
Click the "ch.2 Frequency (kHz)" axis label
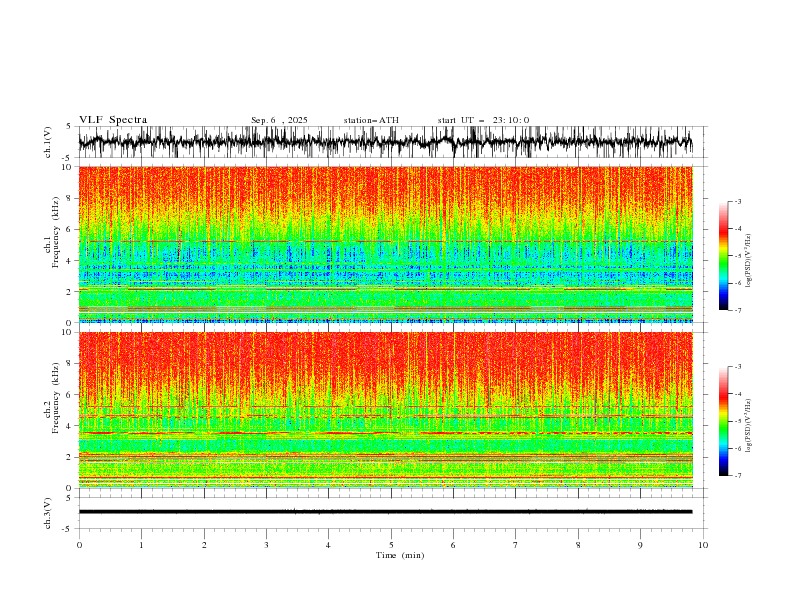(x=52, y=398)
